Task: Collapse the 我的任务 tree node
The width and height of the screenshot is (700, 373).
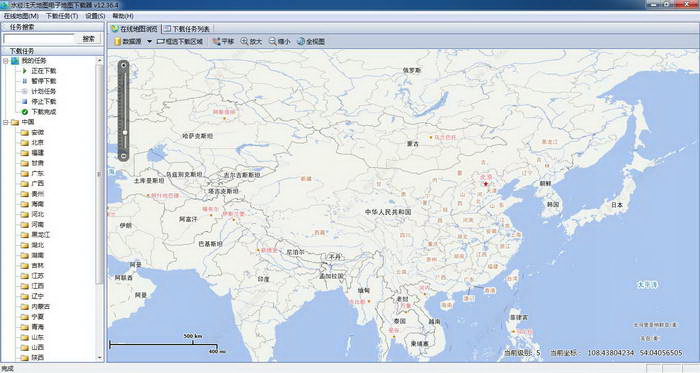Action: [x=6, y=61]
